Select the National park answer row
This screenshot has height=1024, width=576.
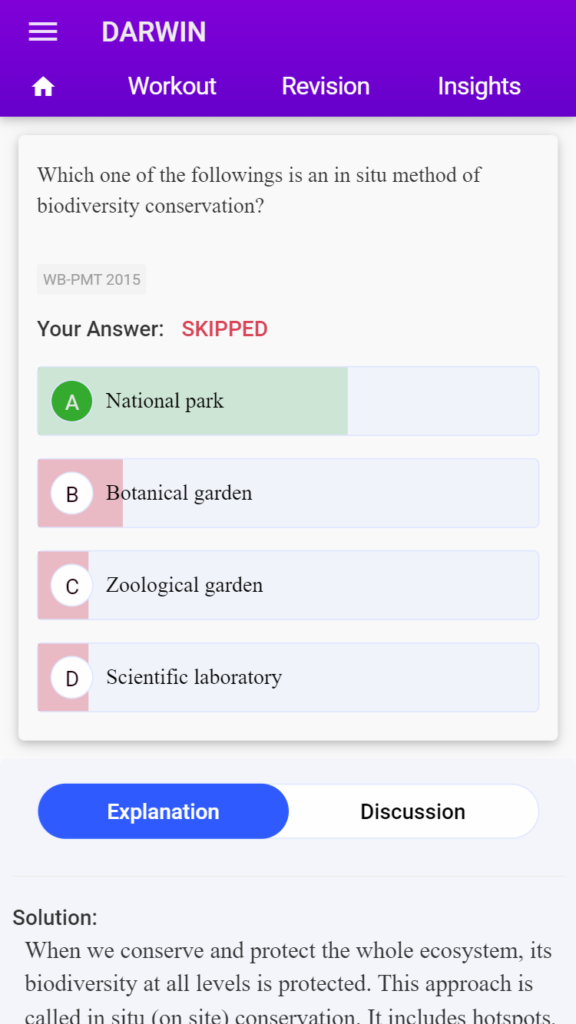tap(288, 401)
